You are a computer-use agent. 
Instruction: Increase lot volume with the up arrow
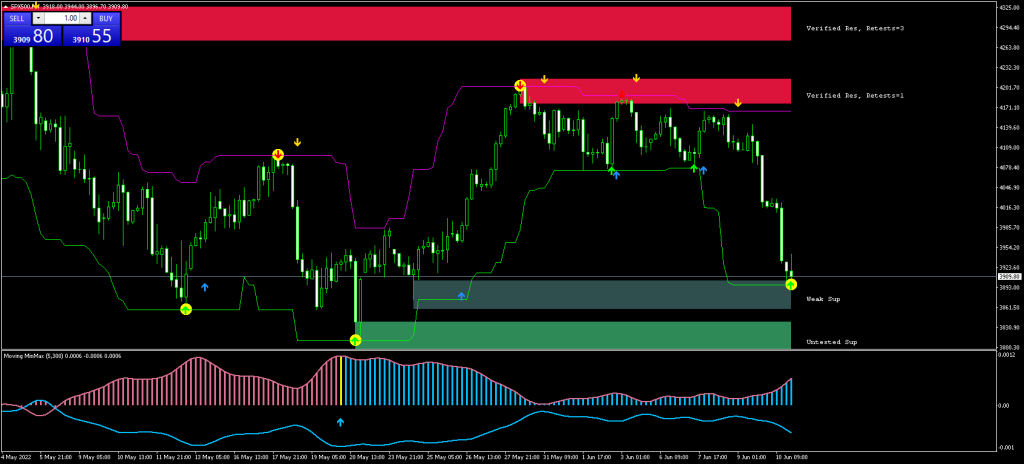pyautogui.click(x=87, y=18)
